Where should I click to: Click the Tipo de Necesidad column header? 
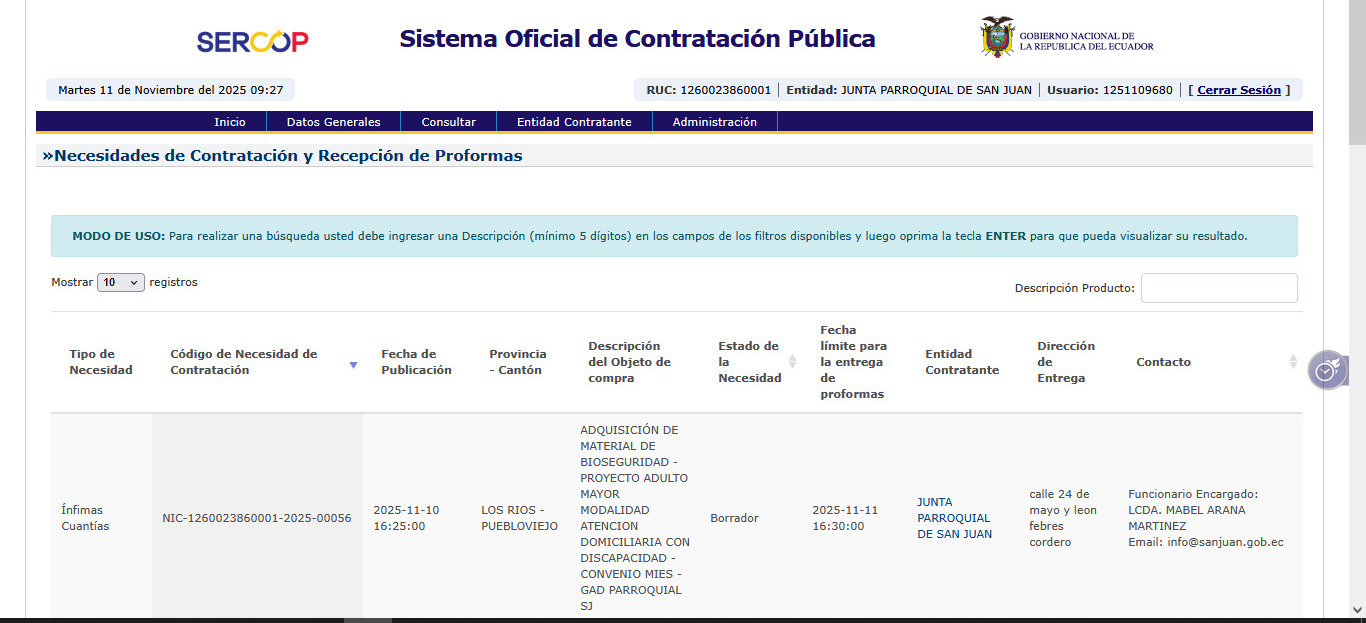[100, 362]
